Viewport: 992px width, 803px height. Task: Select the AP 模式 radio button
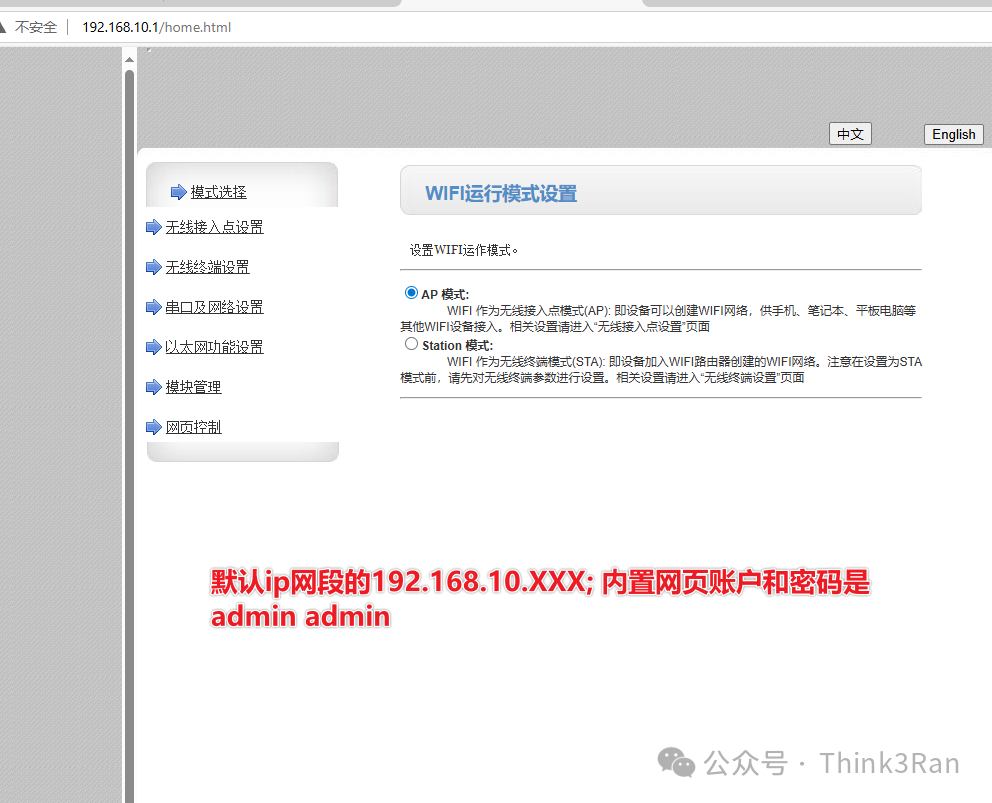[411, 293]
